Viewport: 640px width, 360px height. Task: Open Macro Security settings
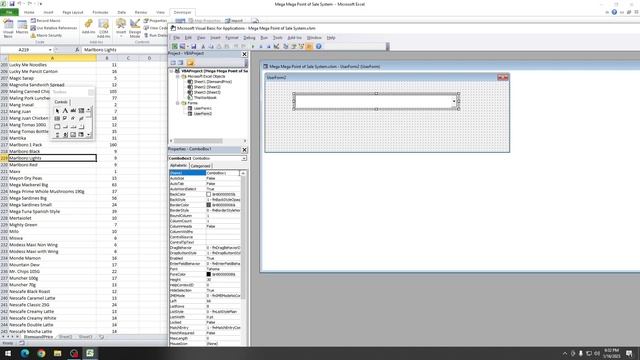(46, 35)
